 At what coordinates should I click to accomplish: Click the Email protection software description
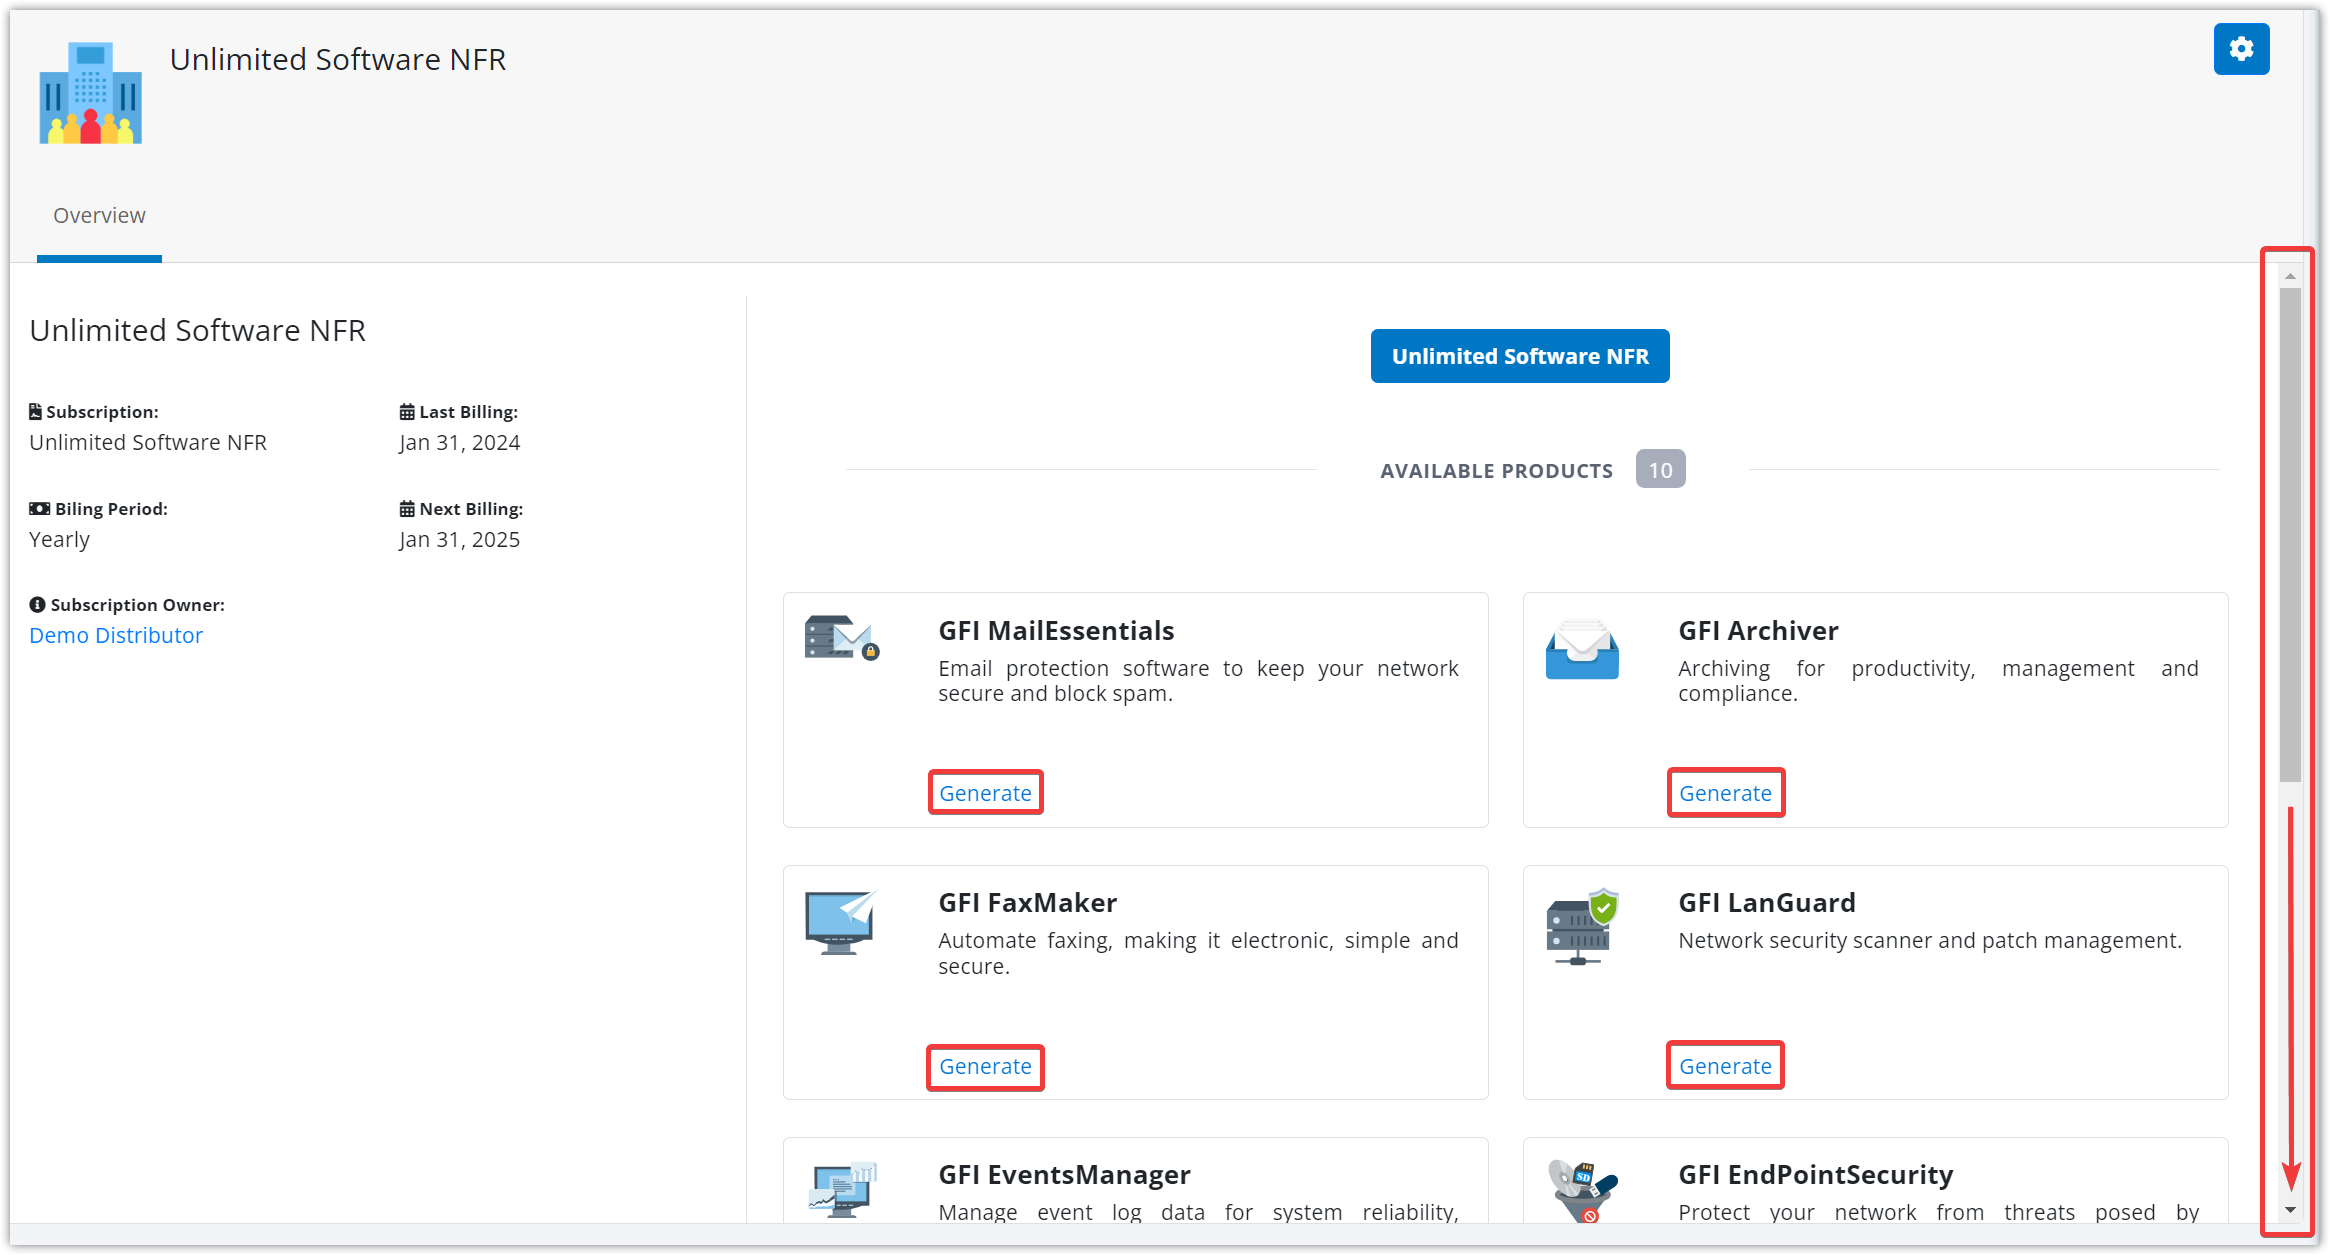coord(1198,681)
